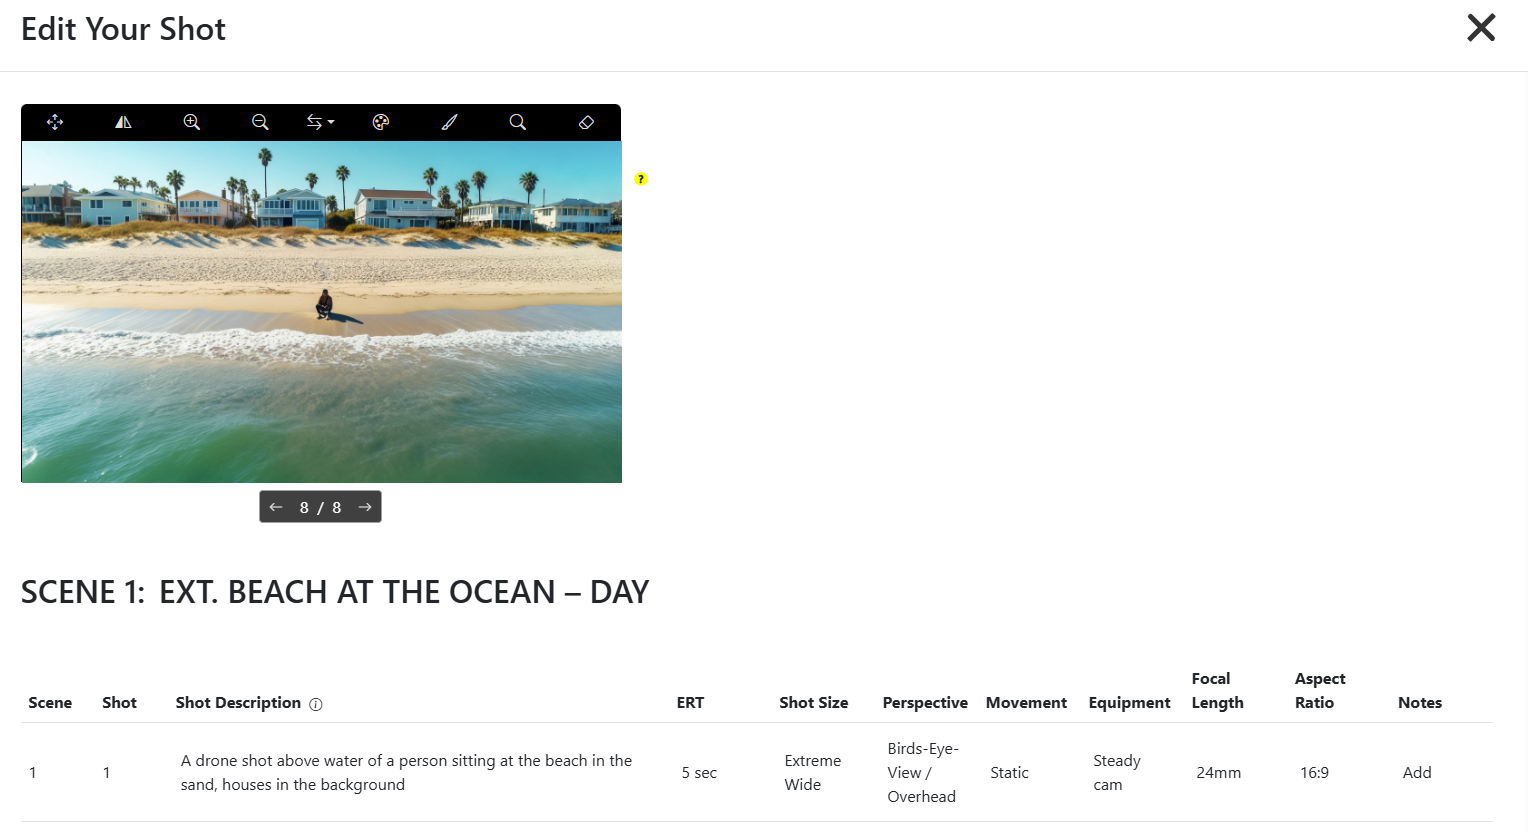Go to the previous image with left arrow
Viewport: 1528px width, 832px height.
coord(276,507)
